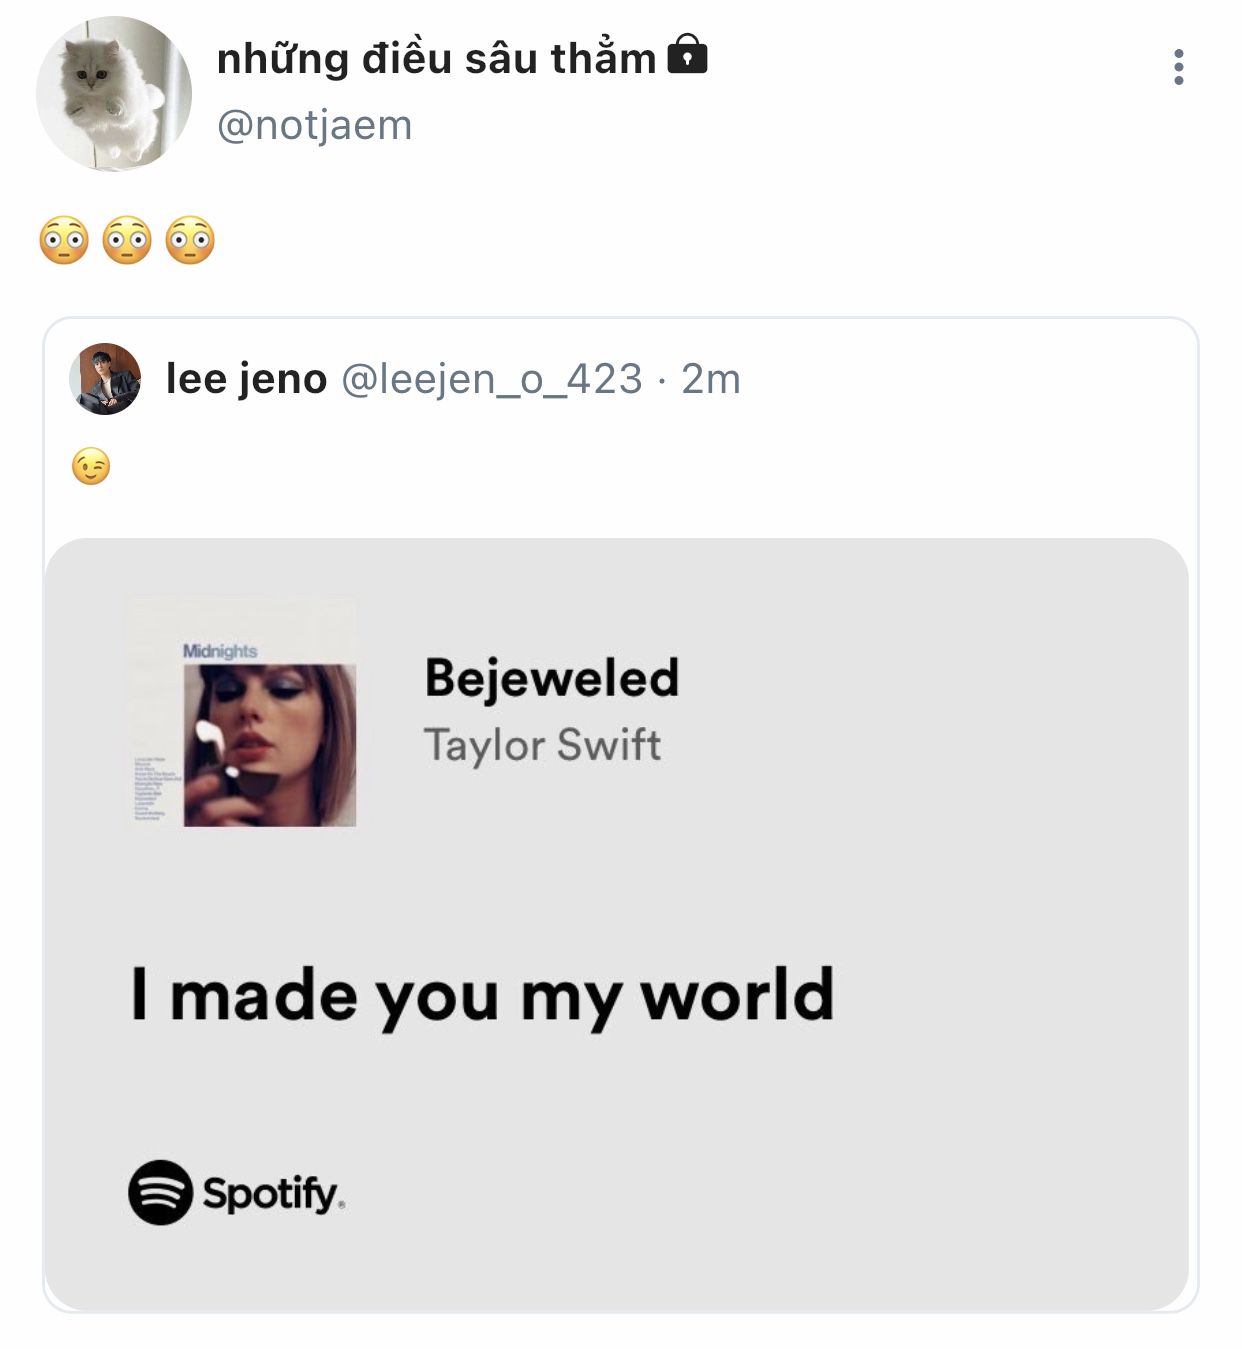1242x1349 pixels.
Task: Click the winking face emoji
Action: pos(91,467)
